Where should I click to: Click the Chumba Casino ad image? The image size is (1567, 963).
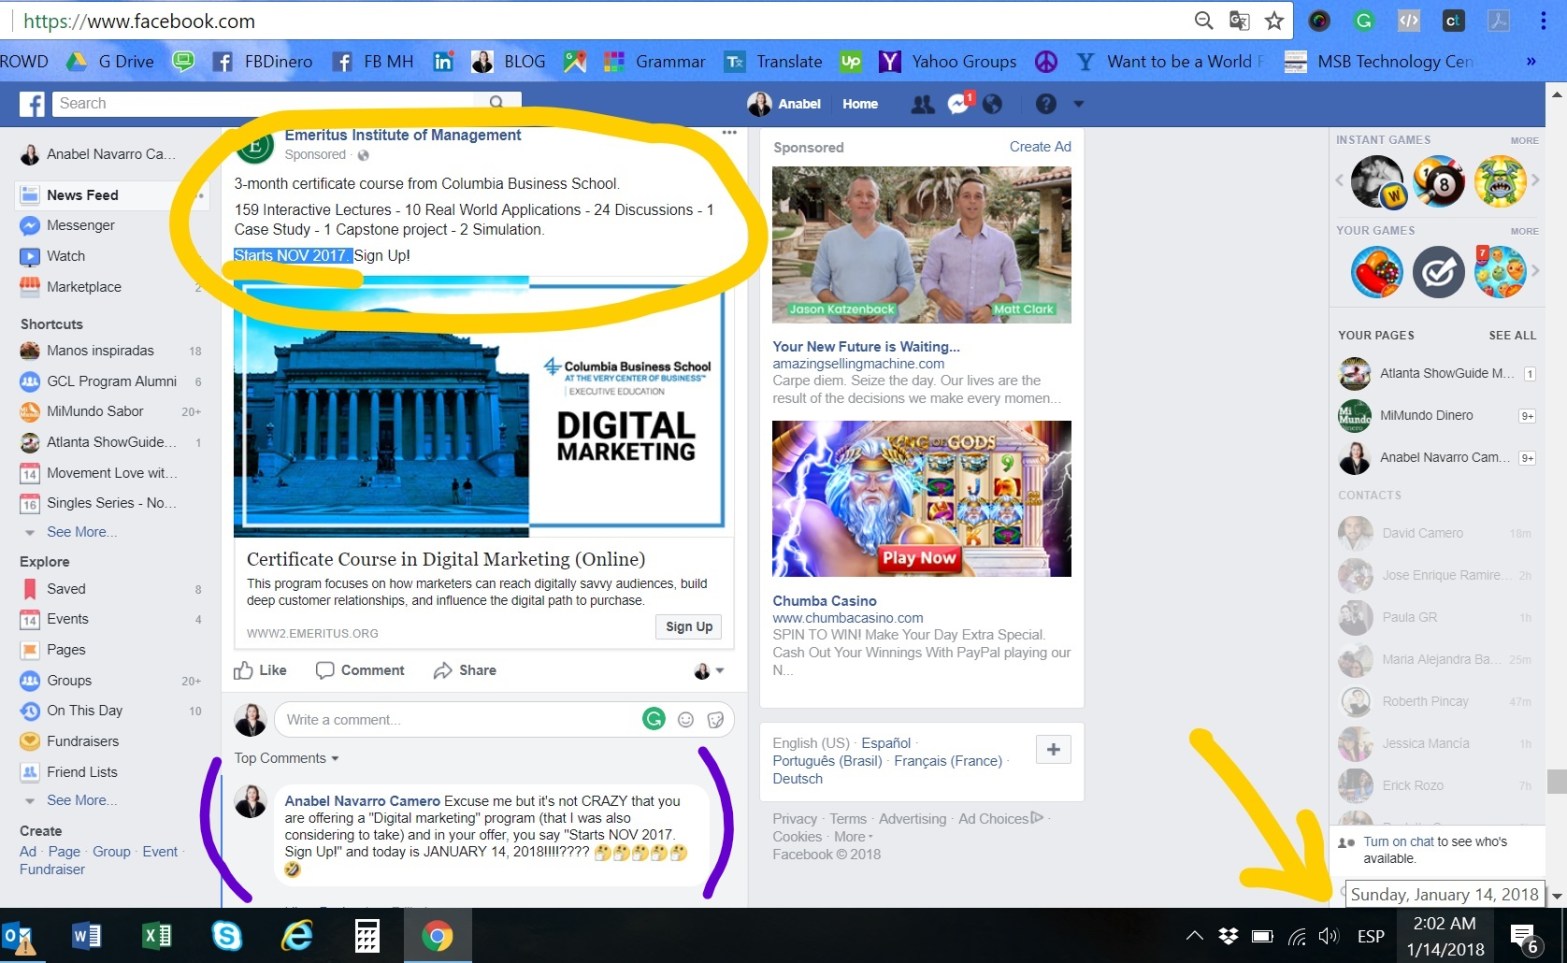921,498
